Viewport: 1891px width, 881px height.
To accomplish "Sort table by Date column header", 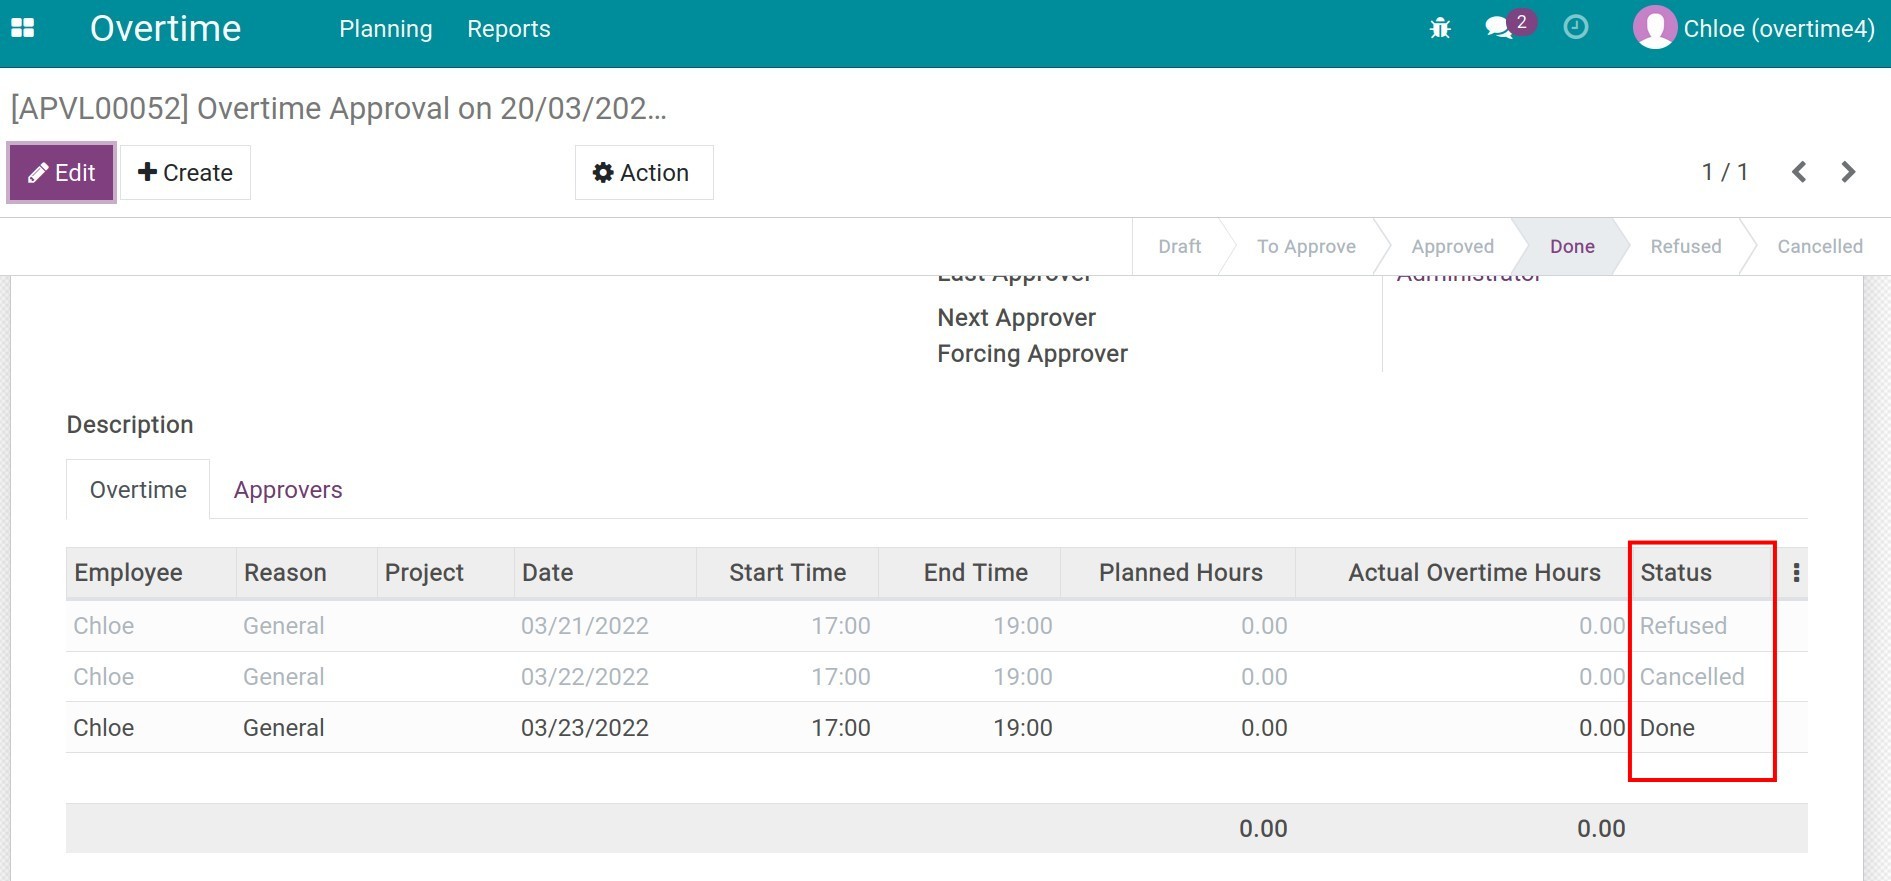I will [x=547, y=573].
